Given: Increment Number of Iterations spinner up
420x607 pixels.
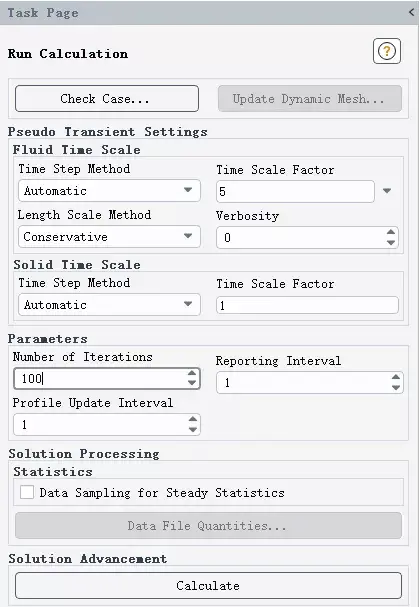Looking at the screenshot, I should [192, 373].
